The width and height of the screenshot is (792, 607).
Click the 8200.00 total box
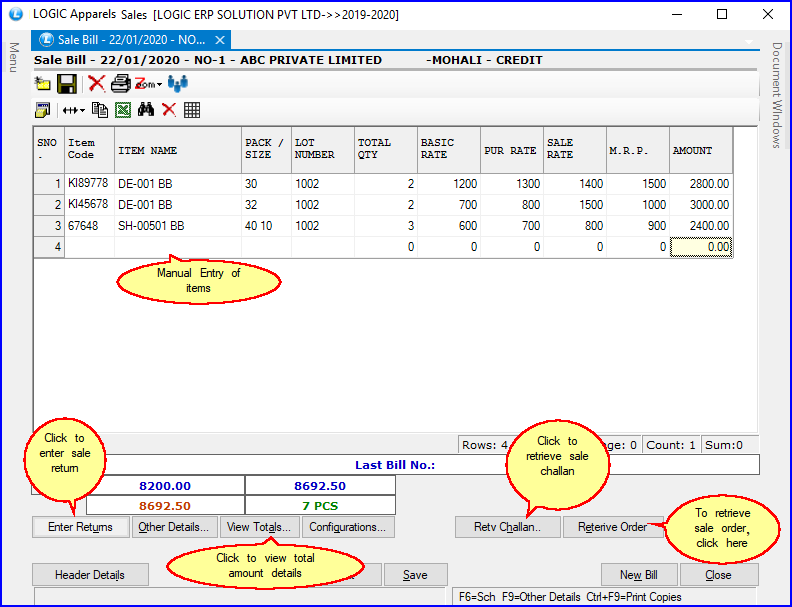165,486
